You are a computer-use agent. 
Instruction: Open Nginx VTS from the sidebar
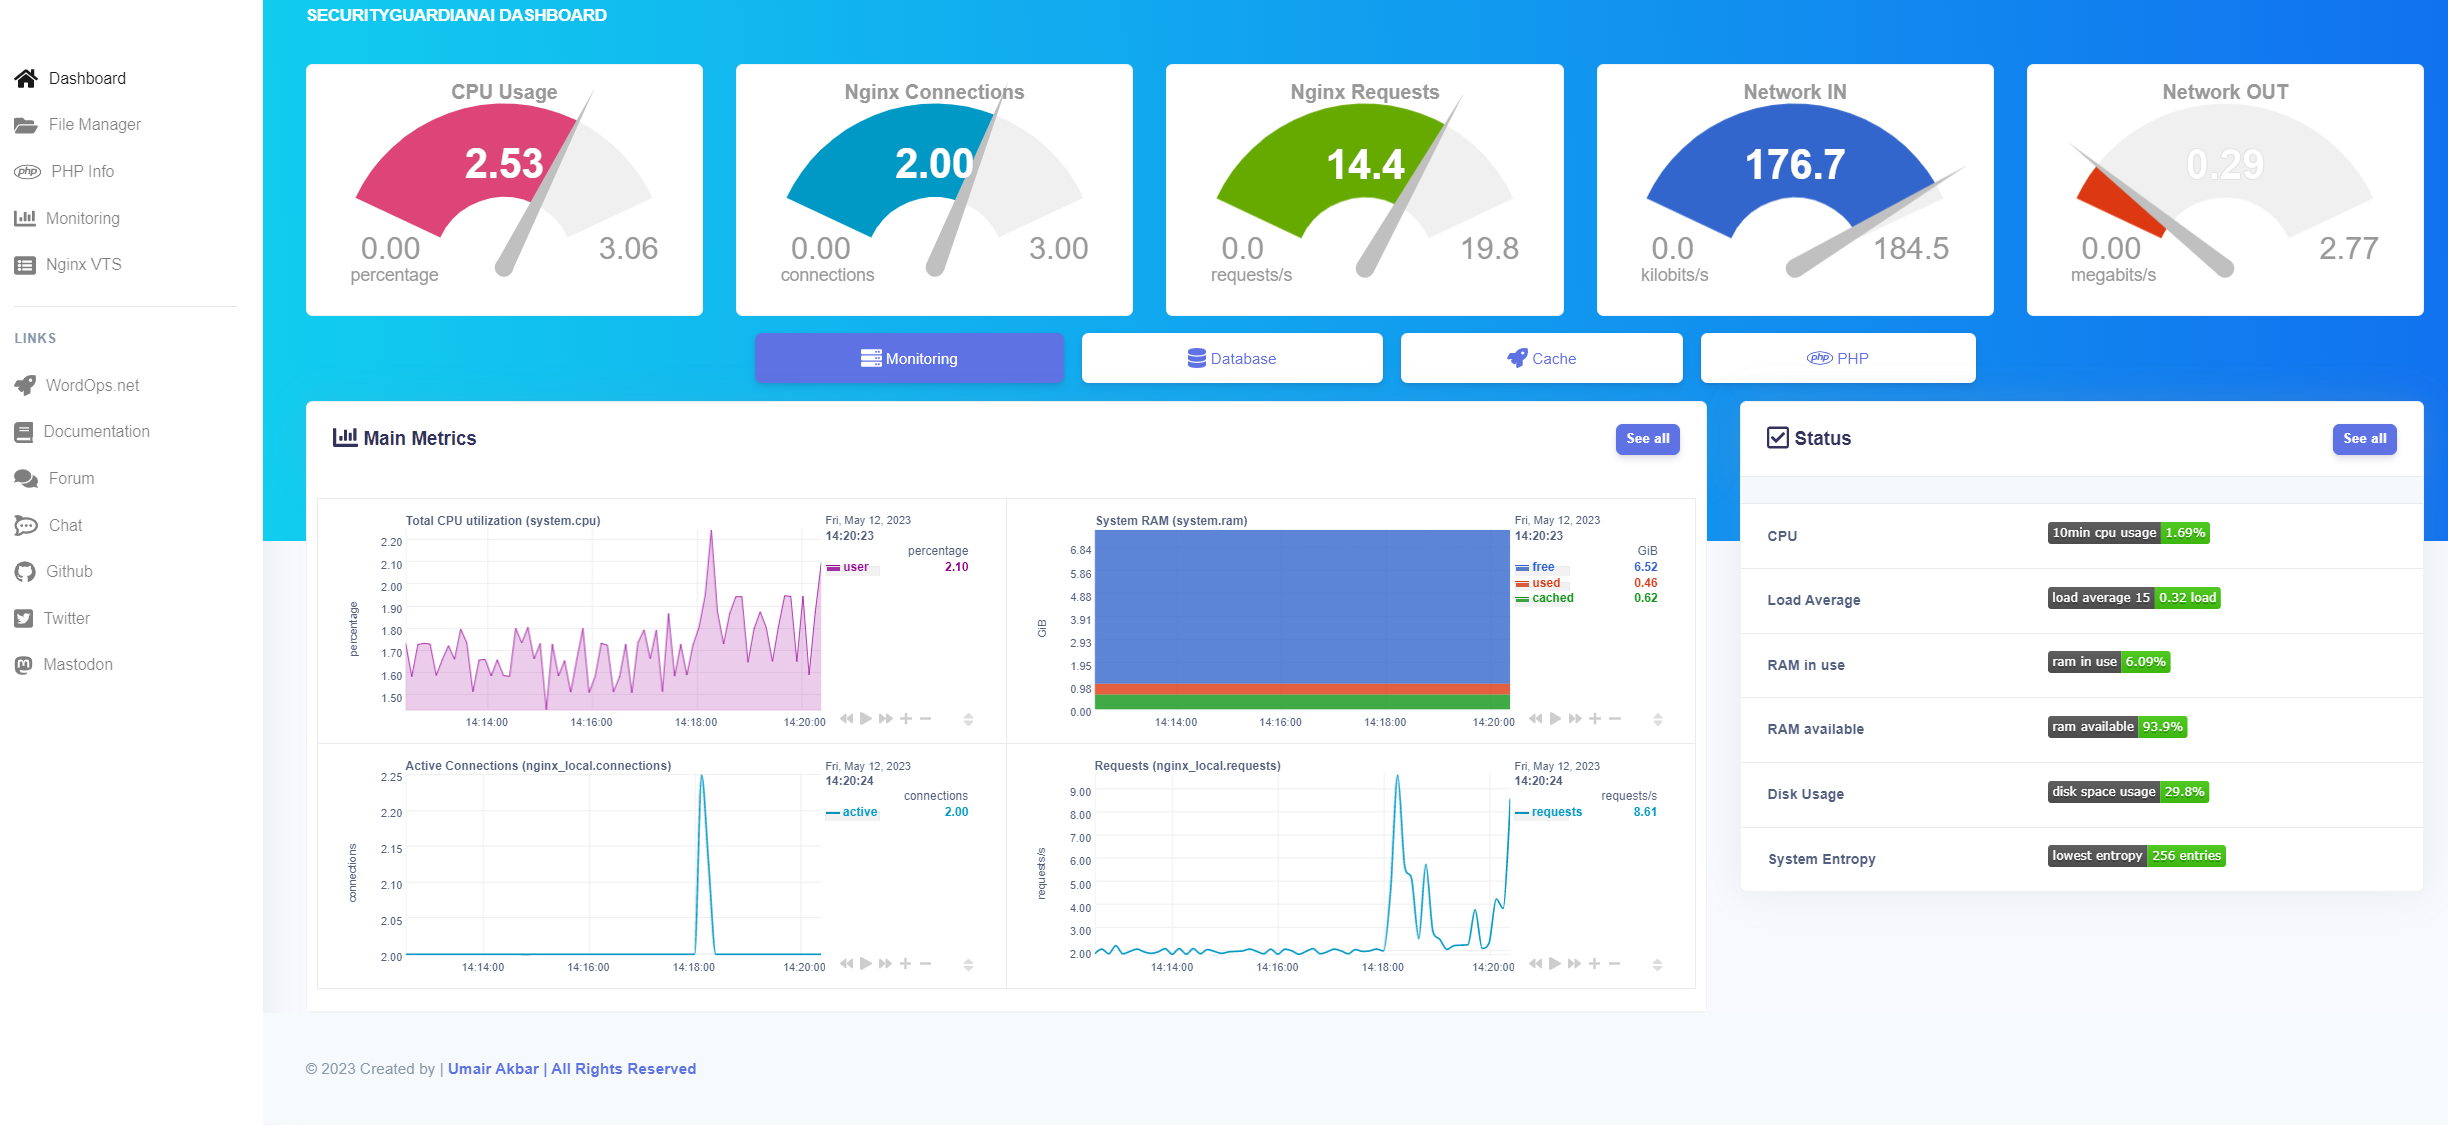tap(83, 265)
